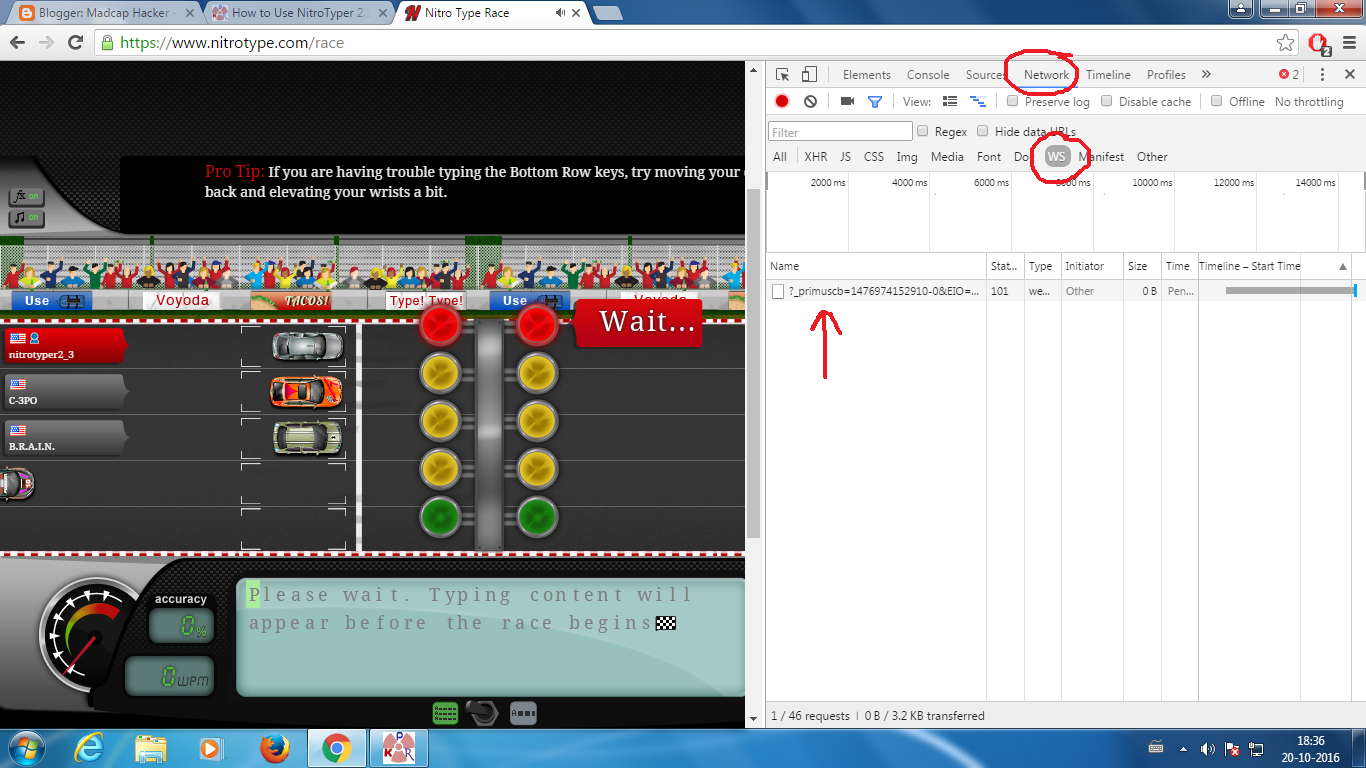Click the C-3PO racer name tag
The height and width of the screenshot is (768, 1366).
[65, 392]
